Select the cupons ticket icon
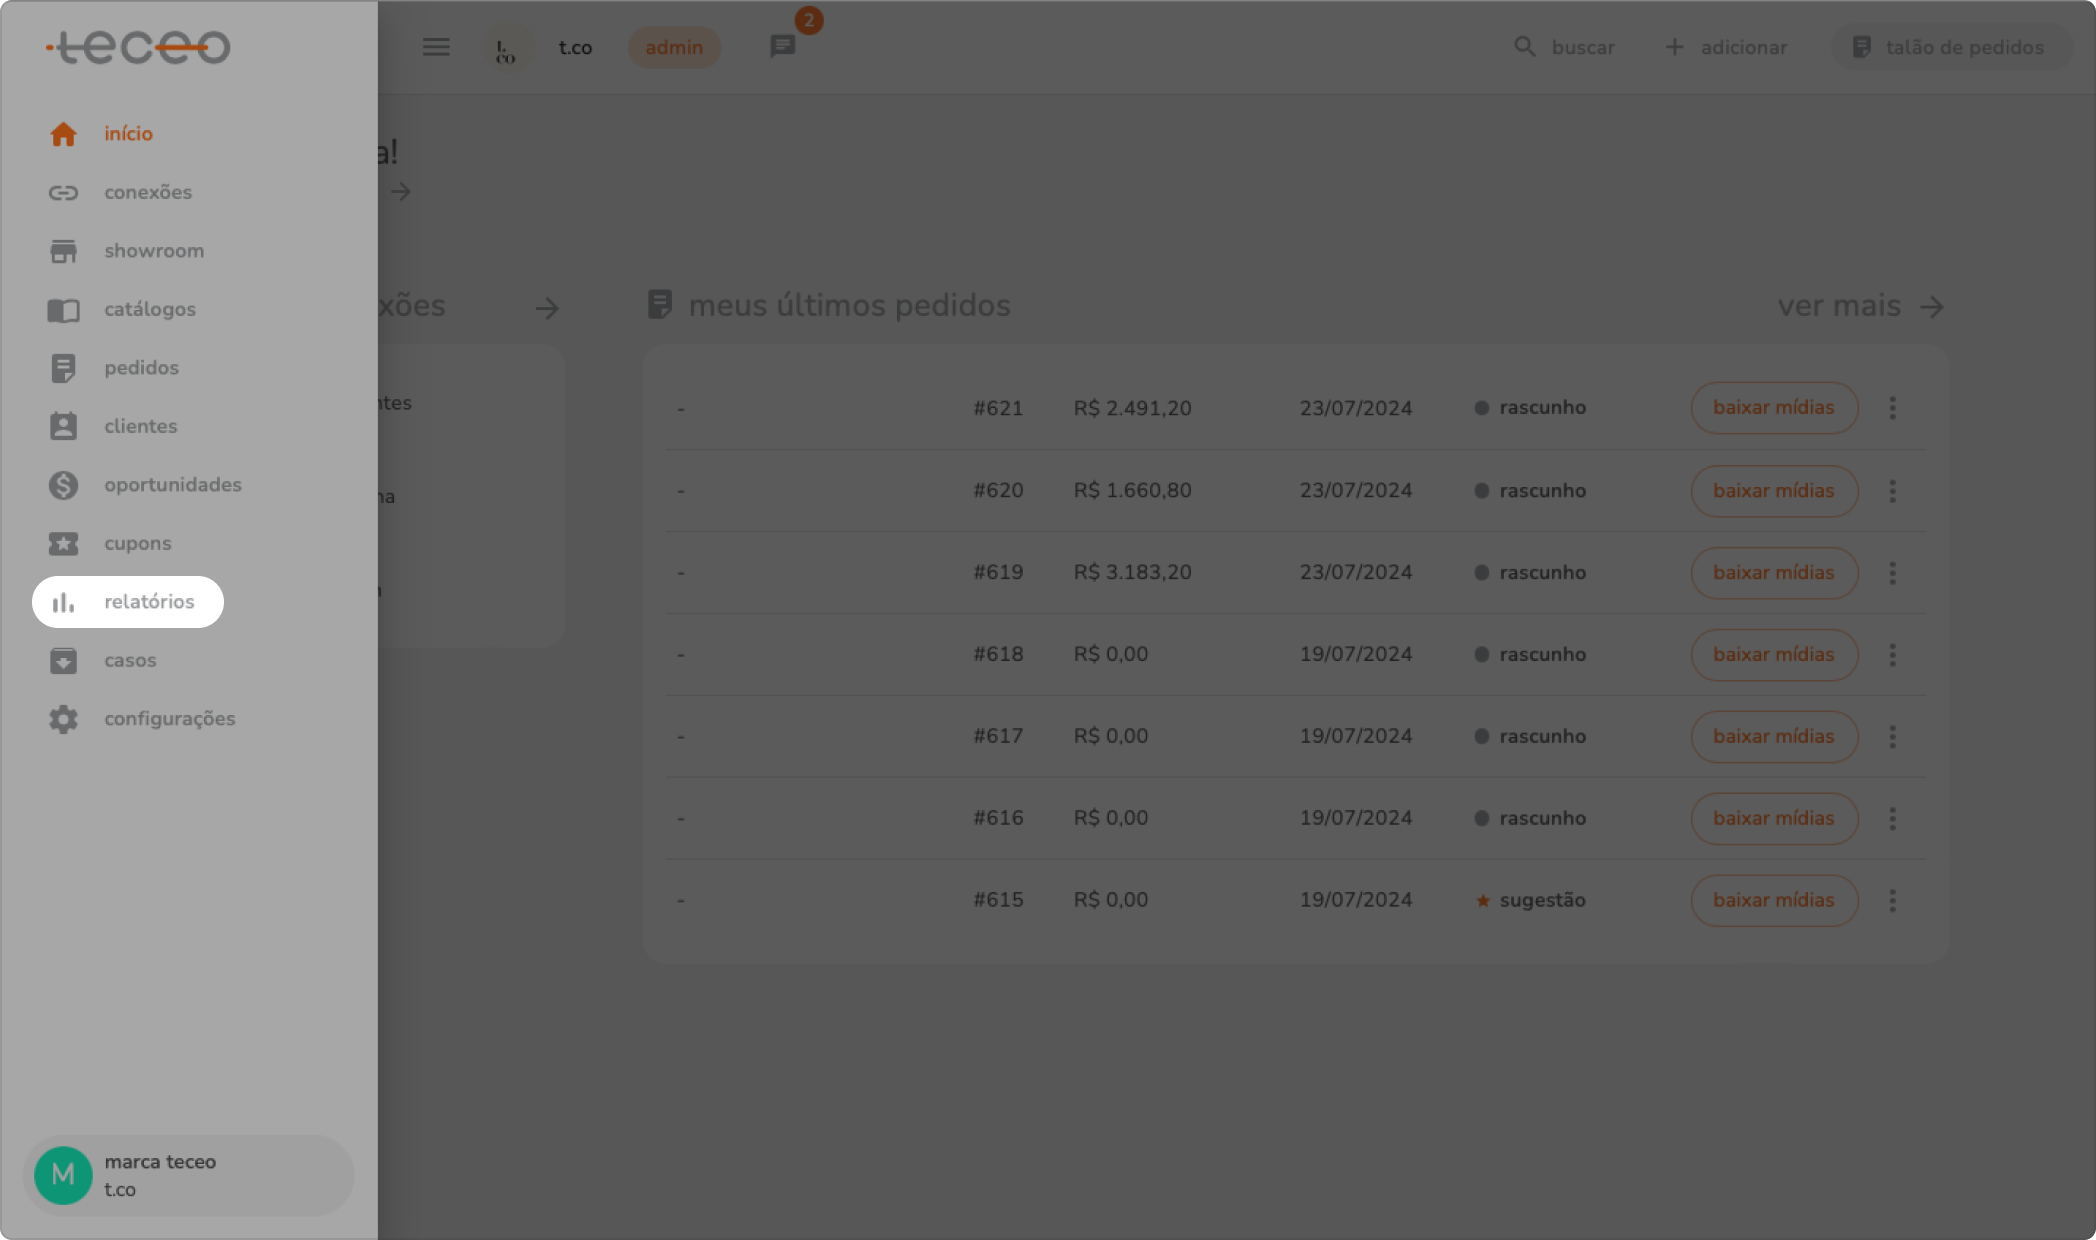 click(63, 544)
